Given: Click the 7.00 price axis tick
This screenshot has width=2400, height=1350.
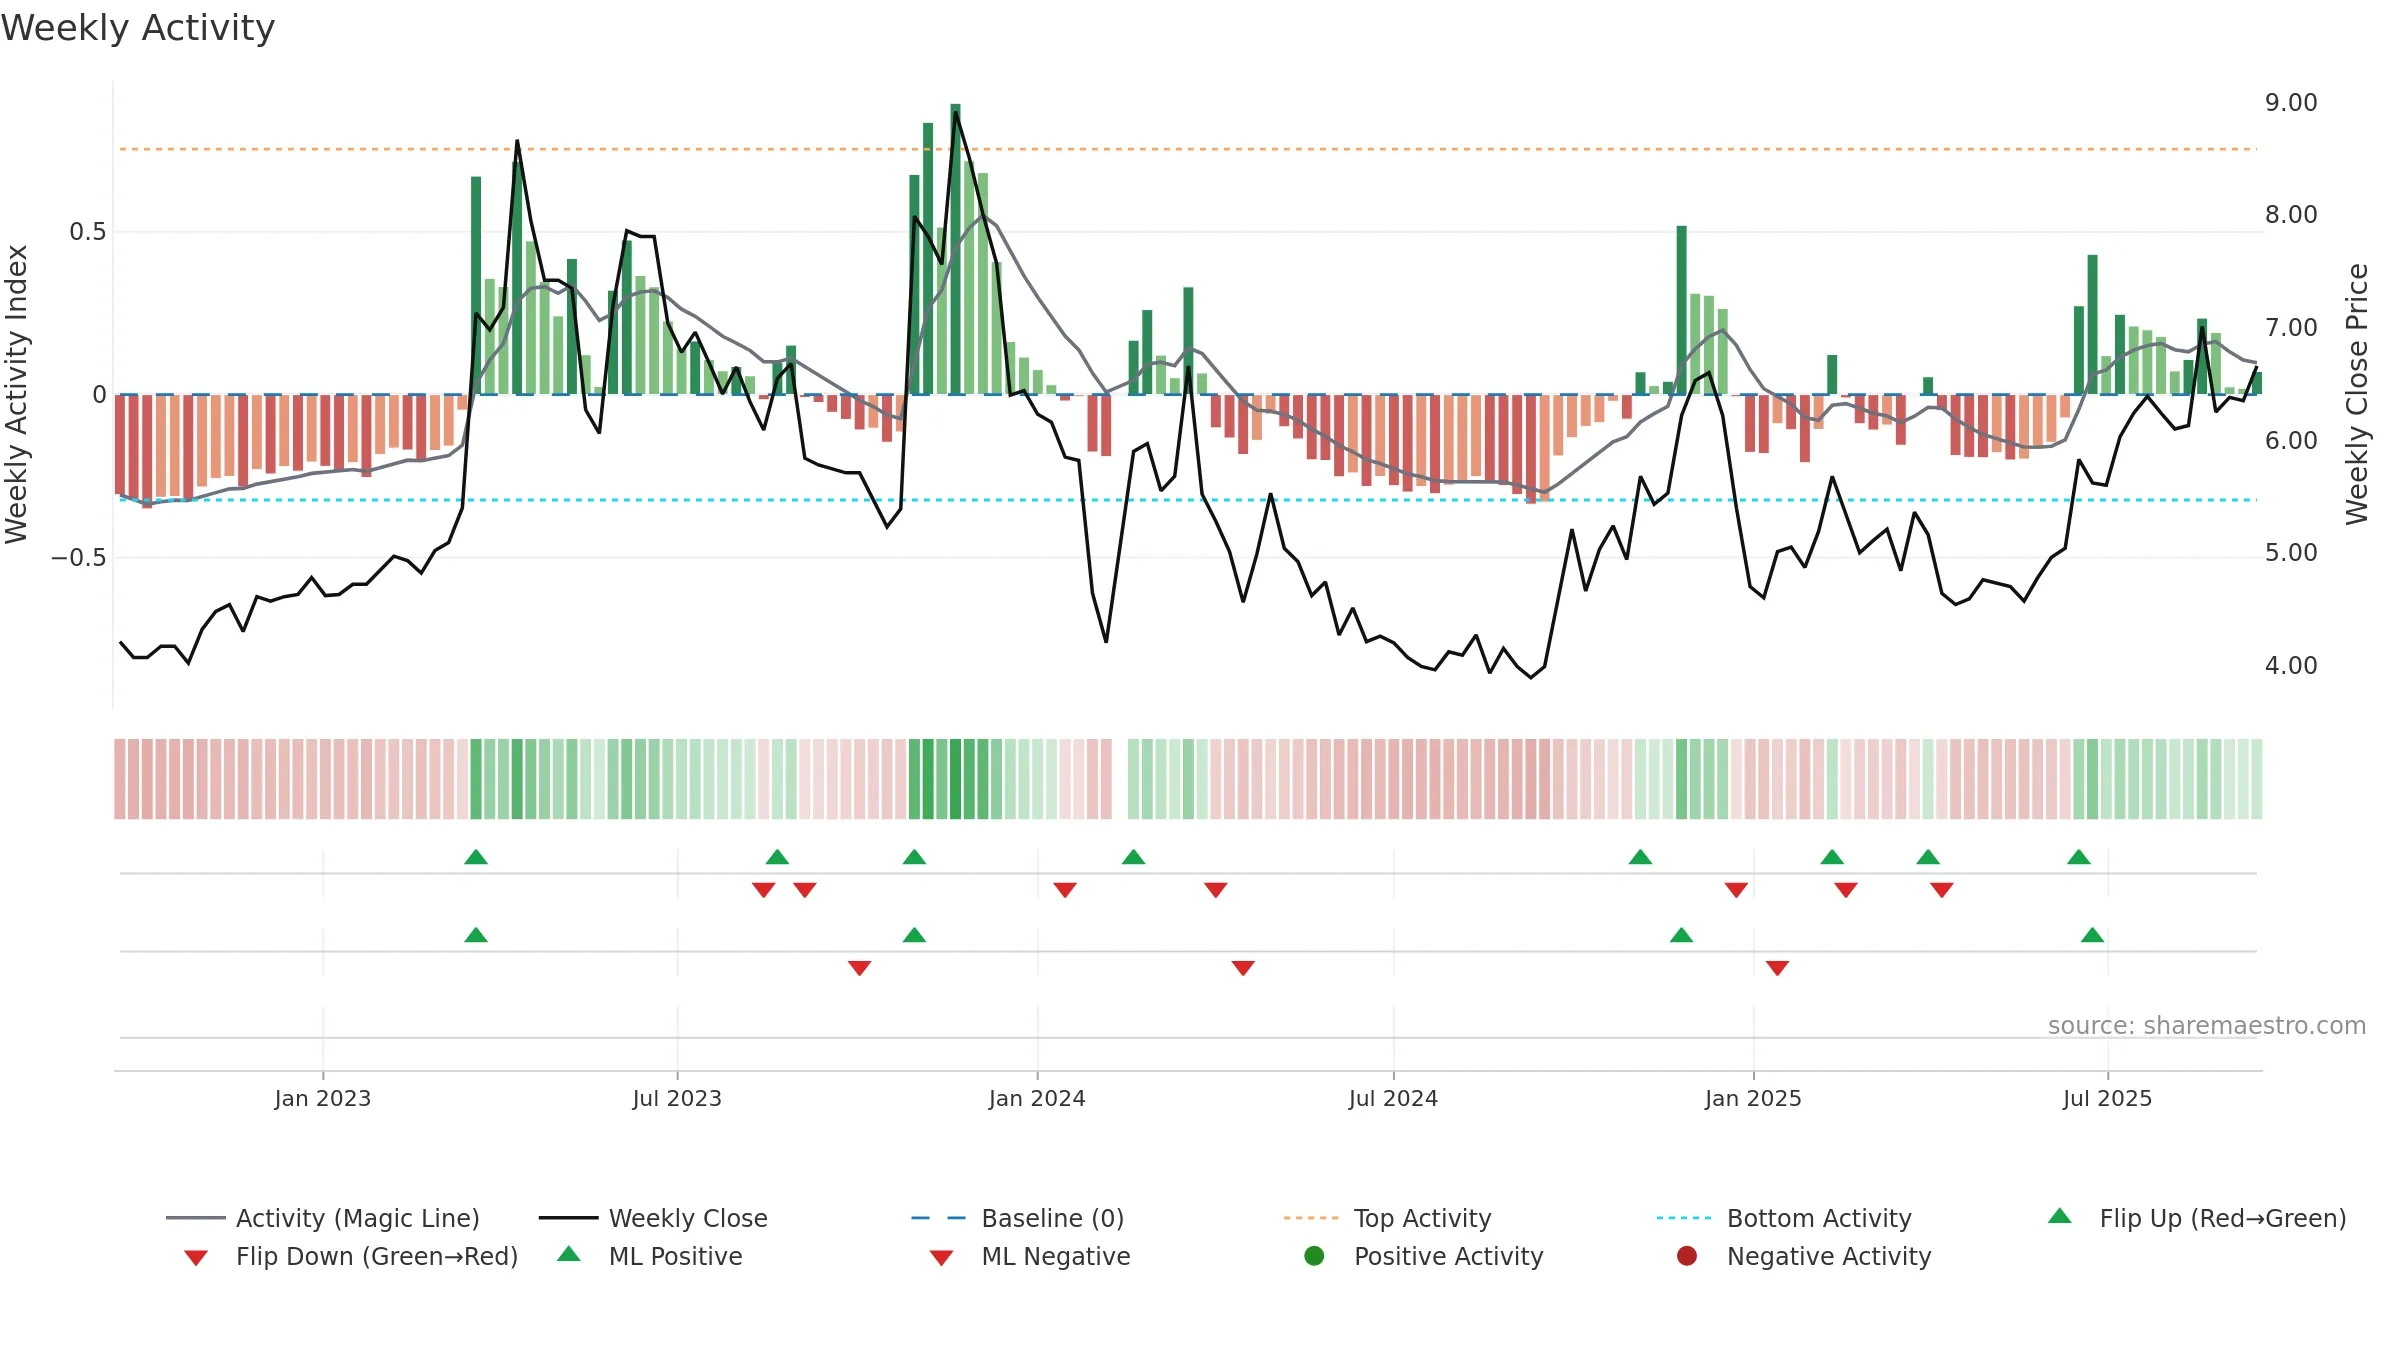Looking at the screenshot, I should pyautogui.click(x=2291, y=328).
